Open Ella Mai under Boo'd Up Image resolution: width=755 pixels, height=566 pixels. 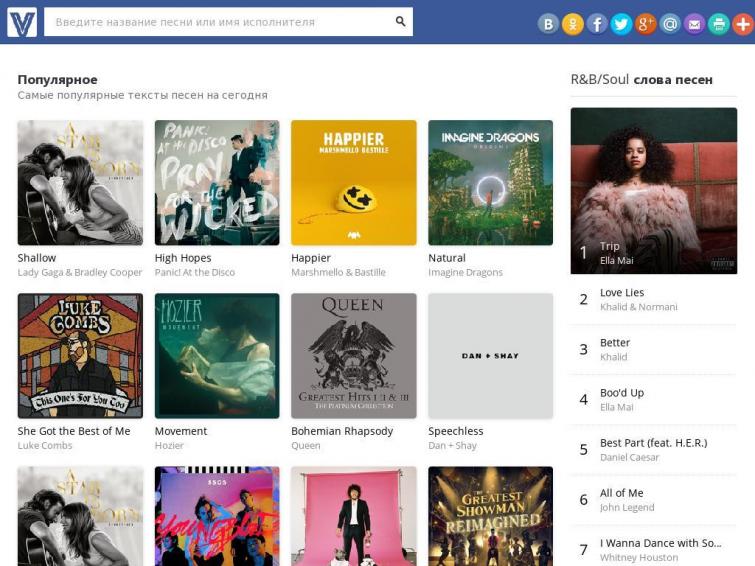[x=616, y=407]
